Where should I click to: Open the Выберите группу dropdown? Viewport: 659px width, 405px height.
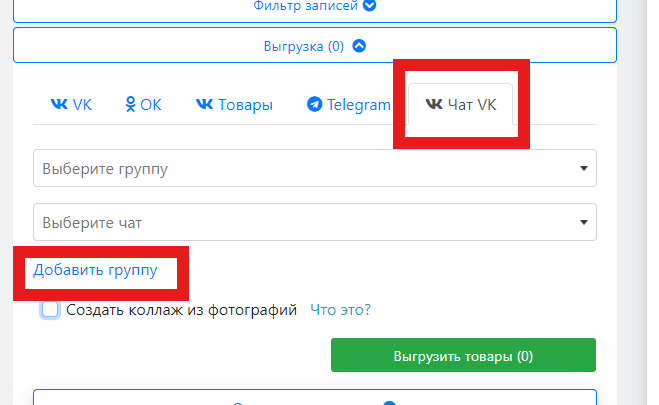click(300, 168)
